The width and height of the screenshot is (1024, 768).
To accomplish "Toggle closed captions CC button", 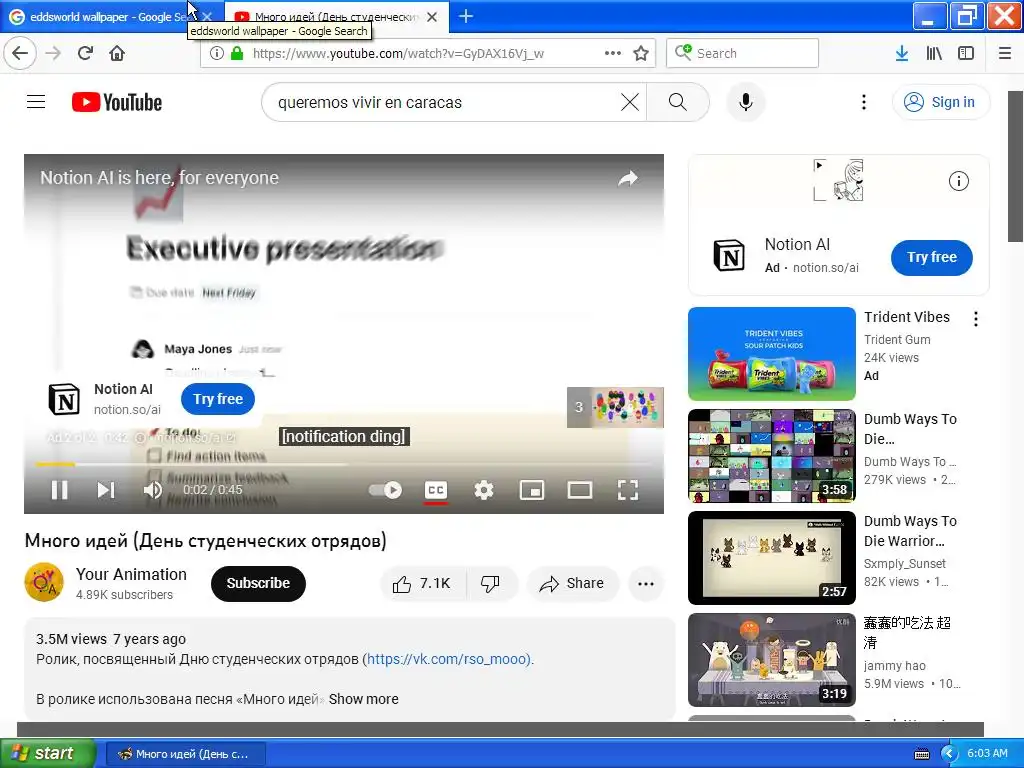I will [436, 490].
